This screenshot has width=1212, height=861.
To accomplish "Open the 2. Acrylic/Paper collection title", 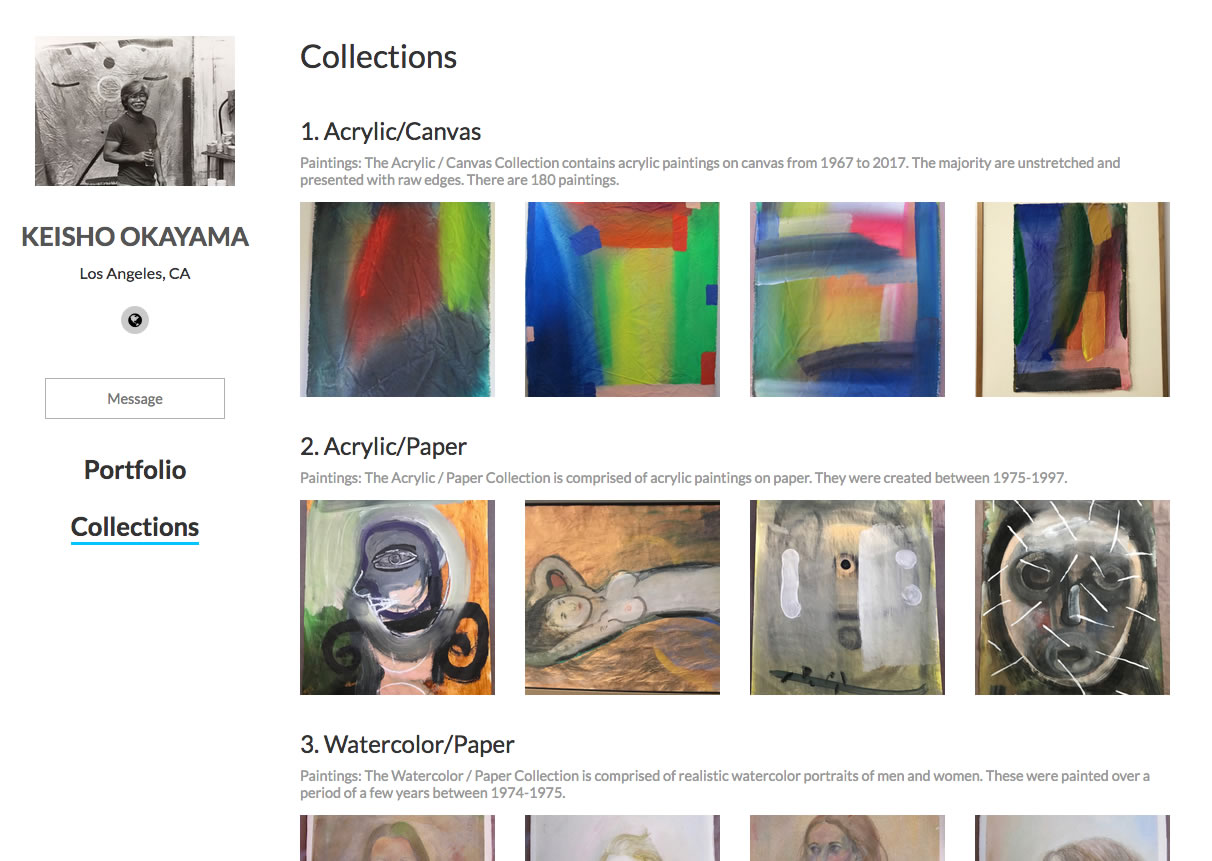I will pyautogui.click(x=383, y=446).
